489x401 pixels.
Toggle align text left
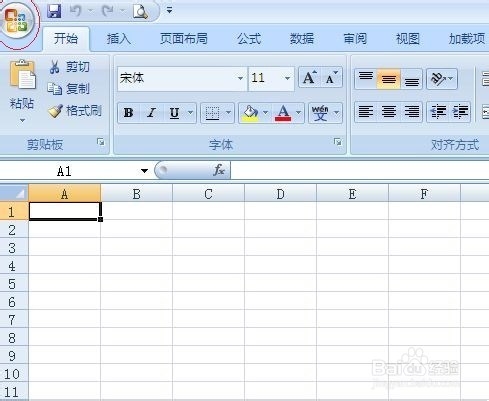tap(366, 112)
